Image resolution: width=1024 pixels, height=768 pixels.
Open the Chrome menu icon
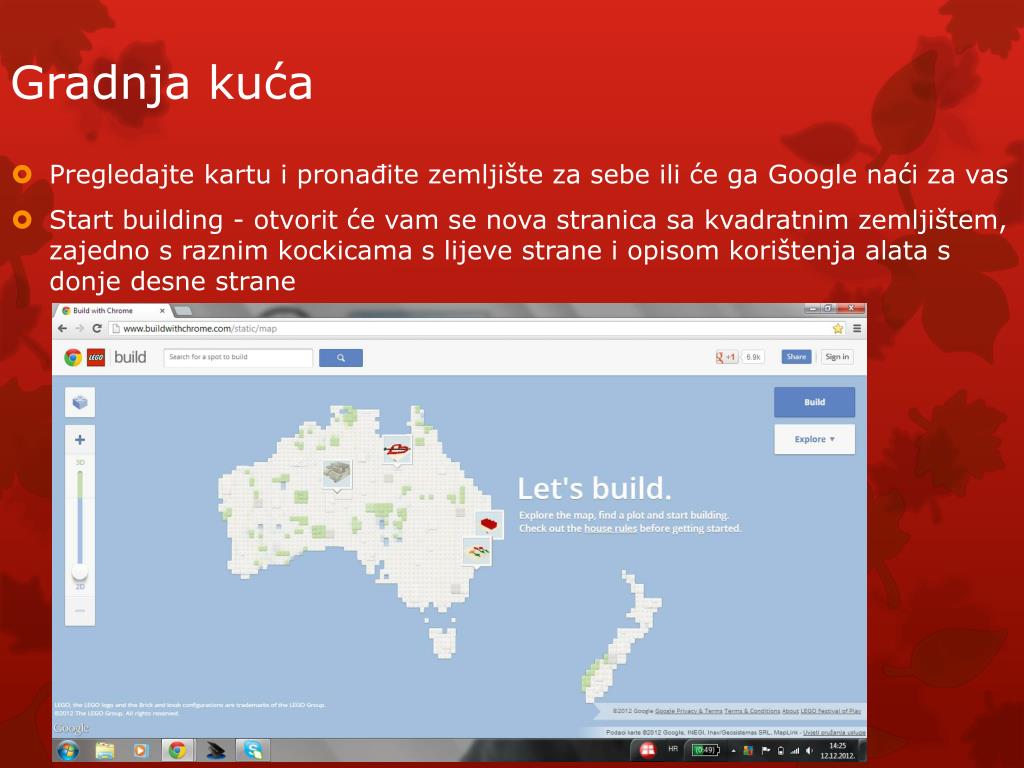coord(857,328)
